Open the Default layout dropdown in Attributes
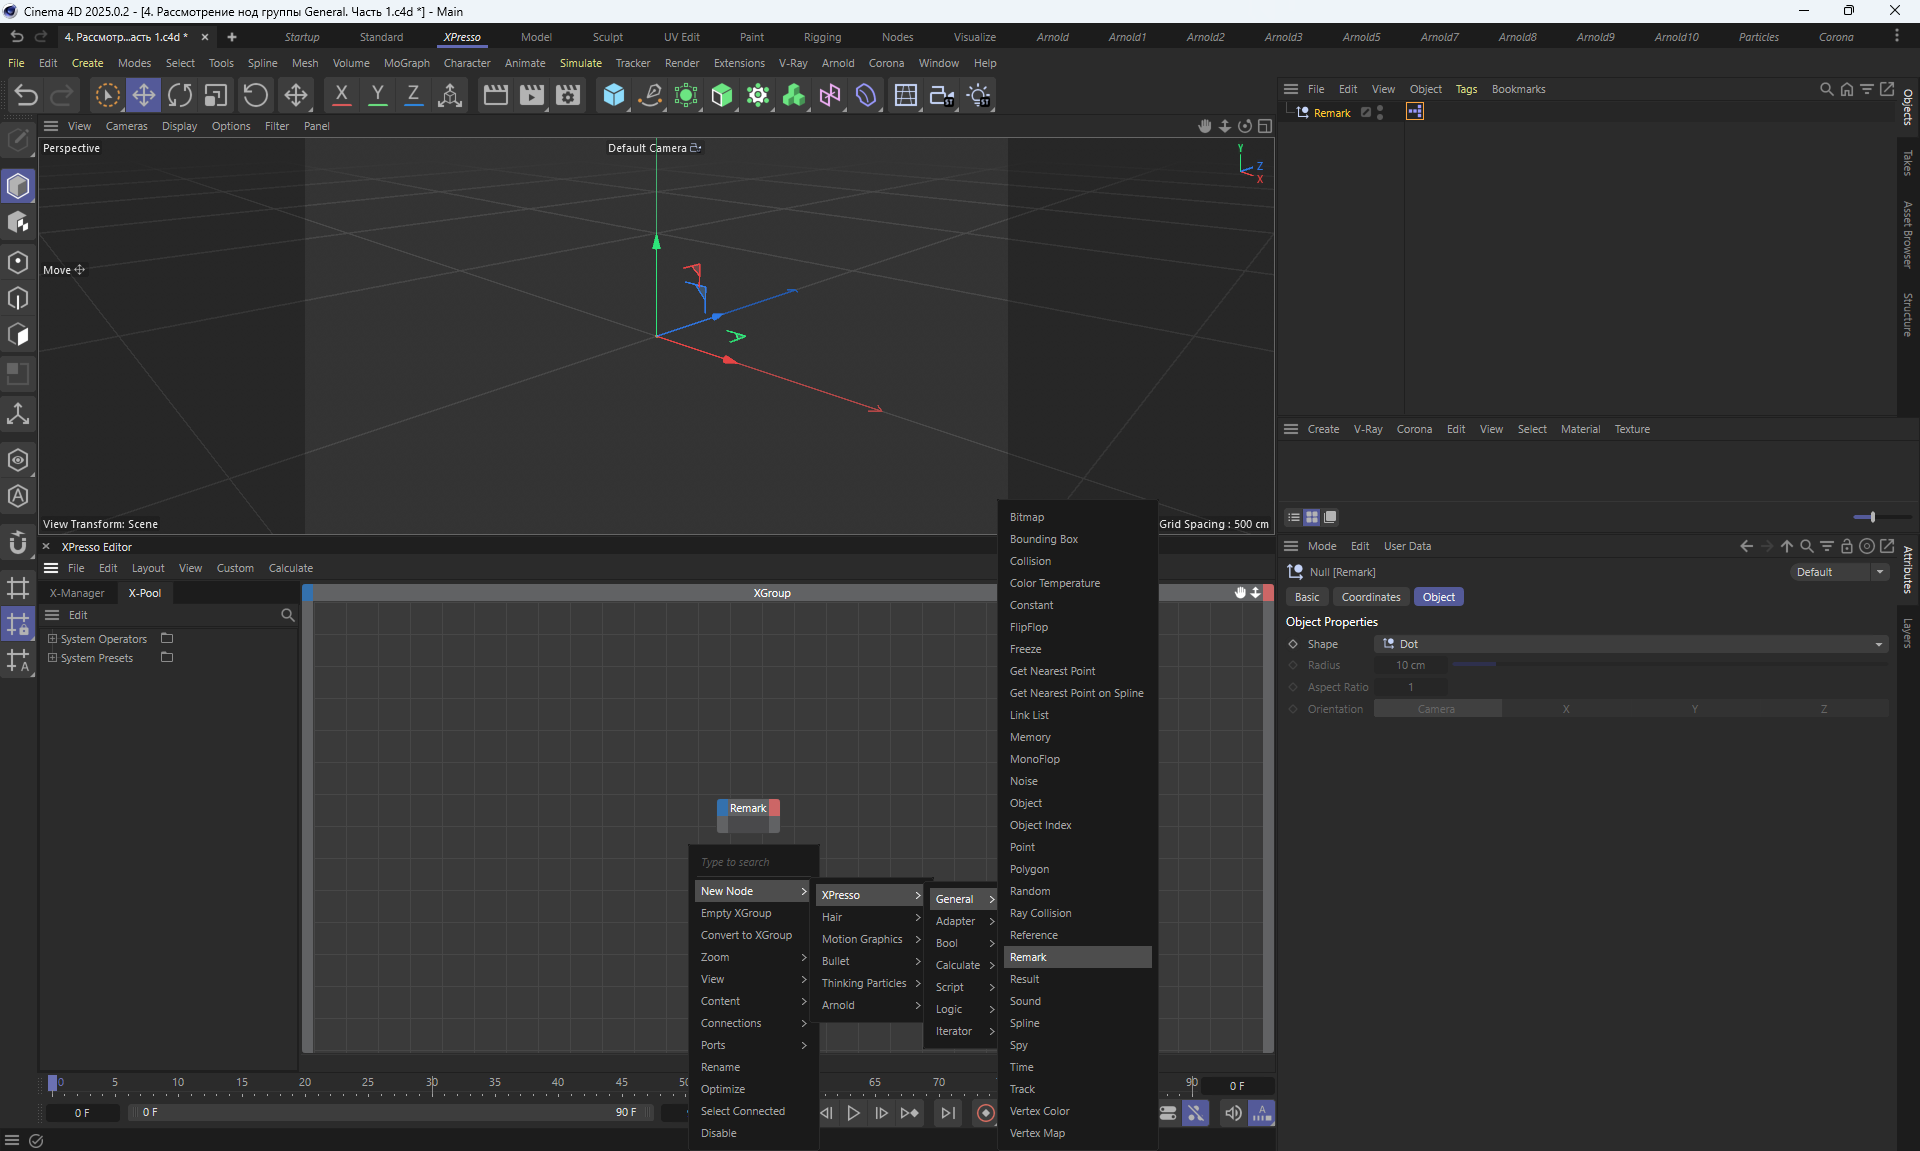The width and height of the screenshot is (1920, 1151). (x=1838, y=572)
